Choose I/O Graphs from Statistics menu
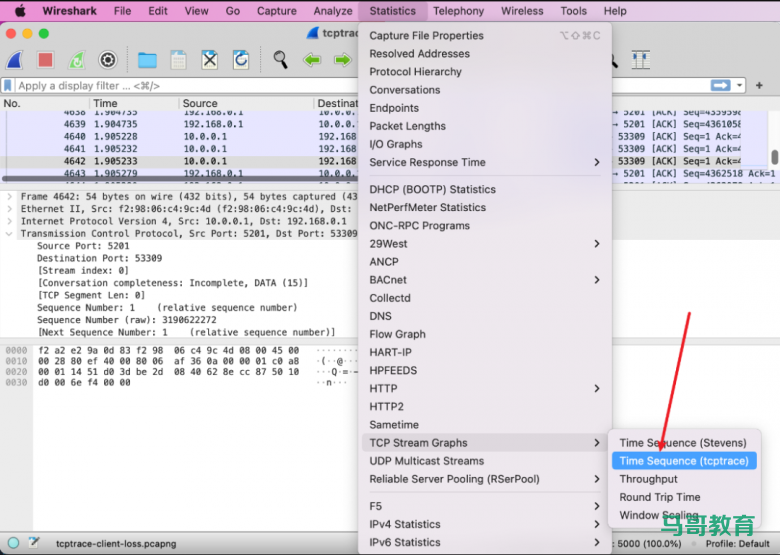780x555 pixels. coord(396,144)
